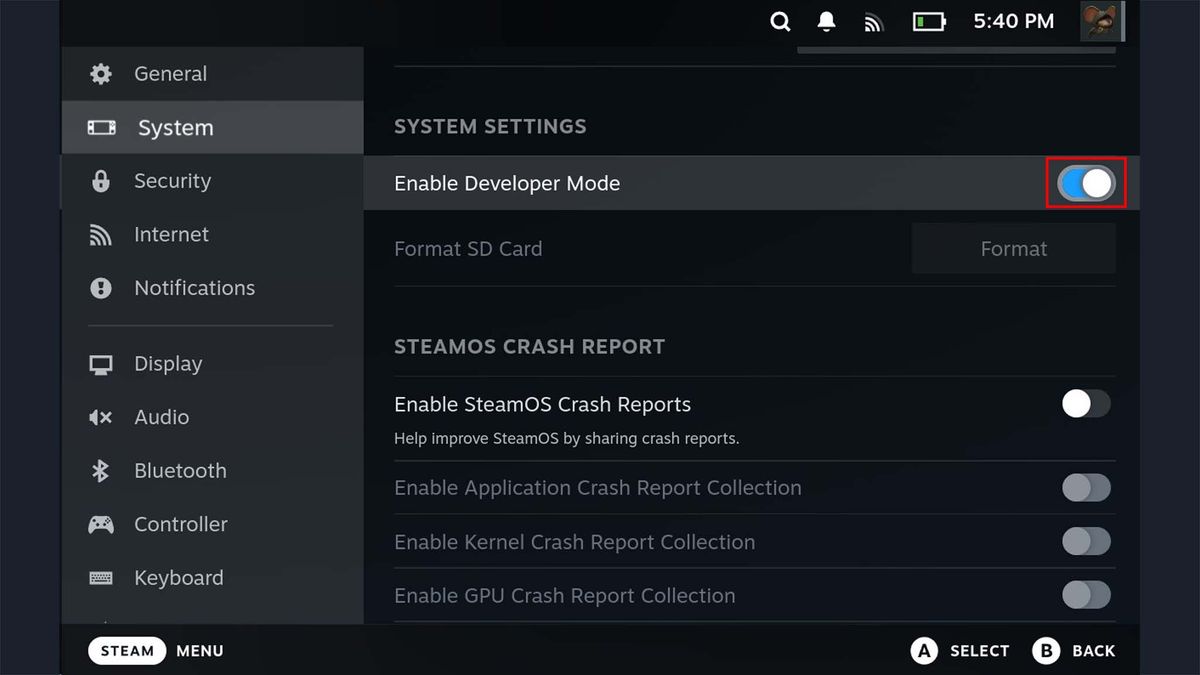Select the Audio settings speaker icon
The height and width of the screenshot is (675, 1200).
100,417
